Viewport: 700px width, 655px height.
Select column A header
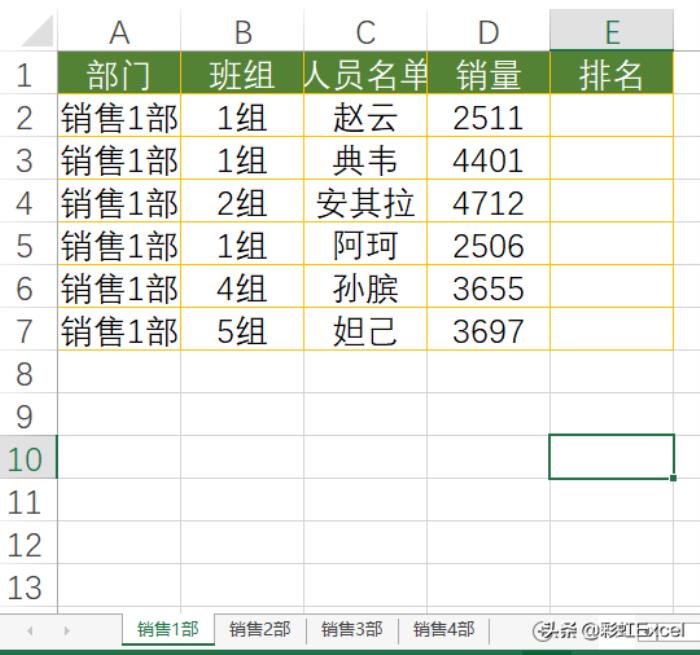(x=119, y=32)
